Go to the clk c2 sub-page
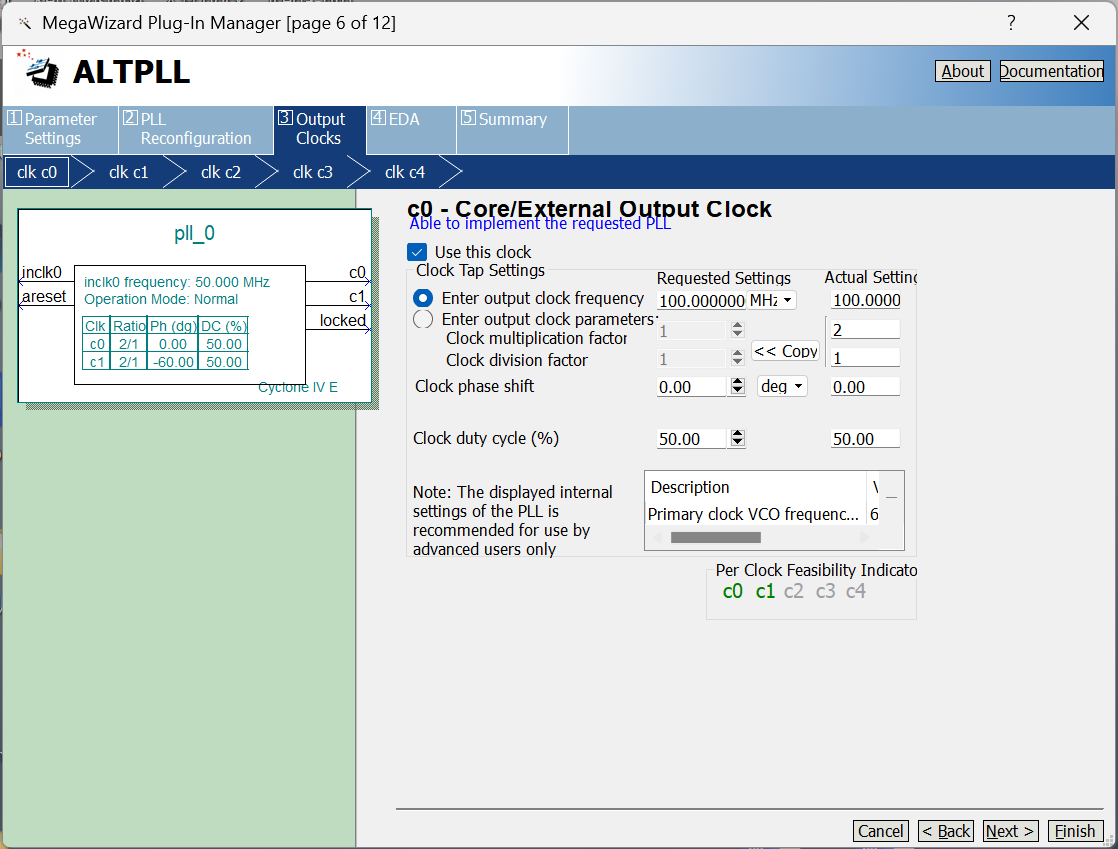Viewport: 1118px width, 849px height. coord(220,172)
